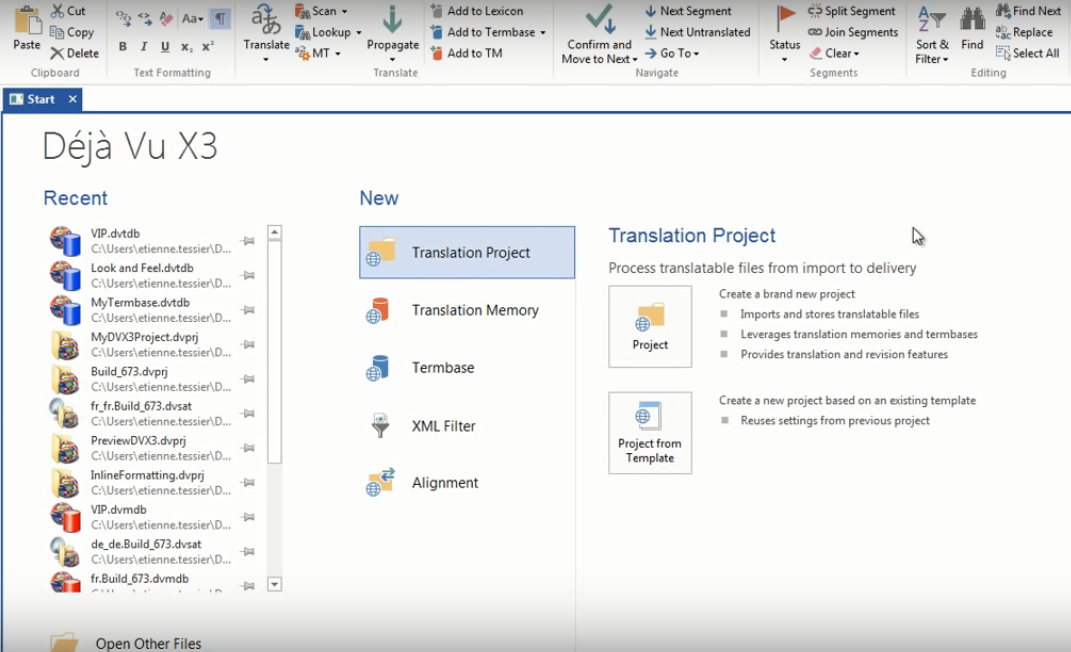Image resolution: width=1071 pixels, height=652 pixels.
Task: Pin Look and Feel.dvtdb in recent list
Action: tap(248, 276)
